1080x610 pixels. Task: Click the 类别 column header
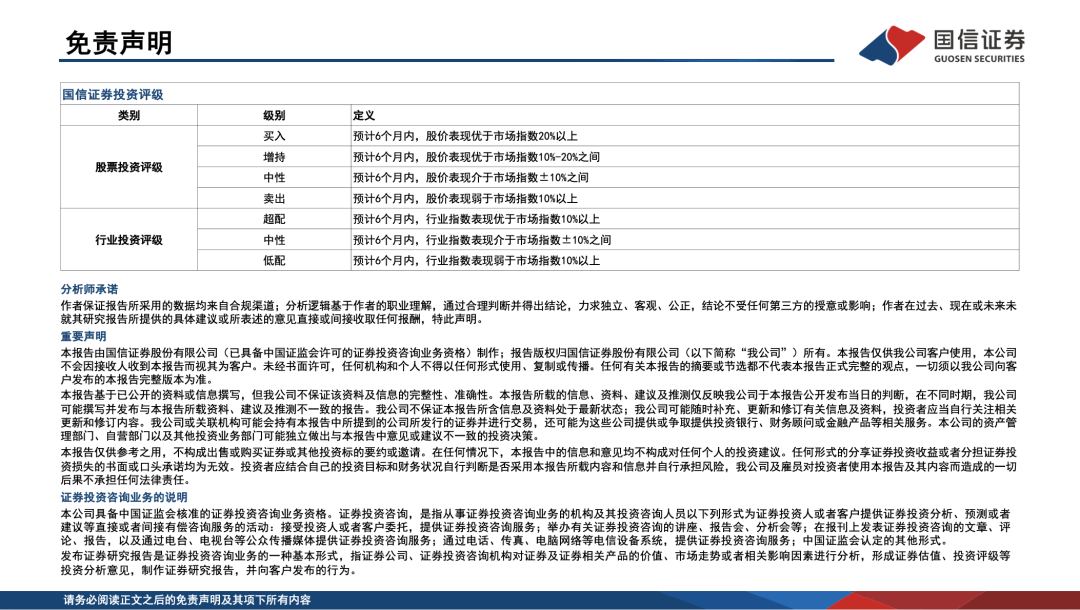pyautogui.click(x=129, y=116)
